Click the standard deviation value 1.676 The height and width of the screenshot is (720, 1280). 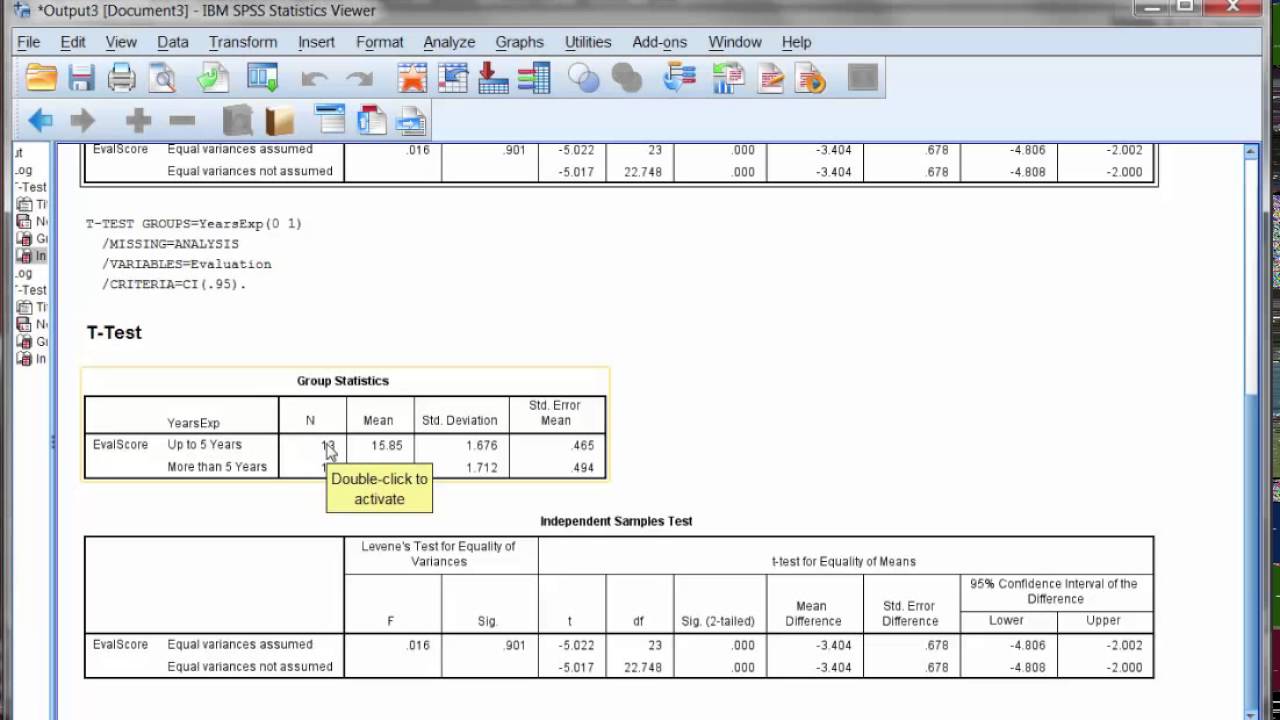coord(482,446)
